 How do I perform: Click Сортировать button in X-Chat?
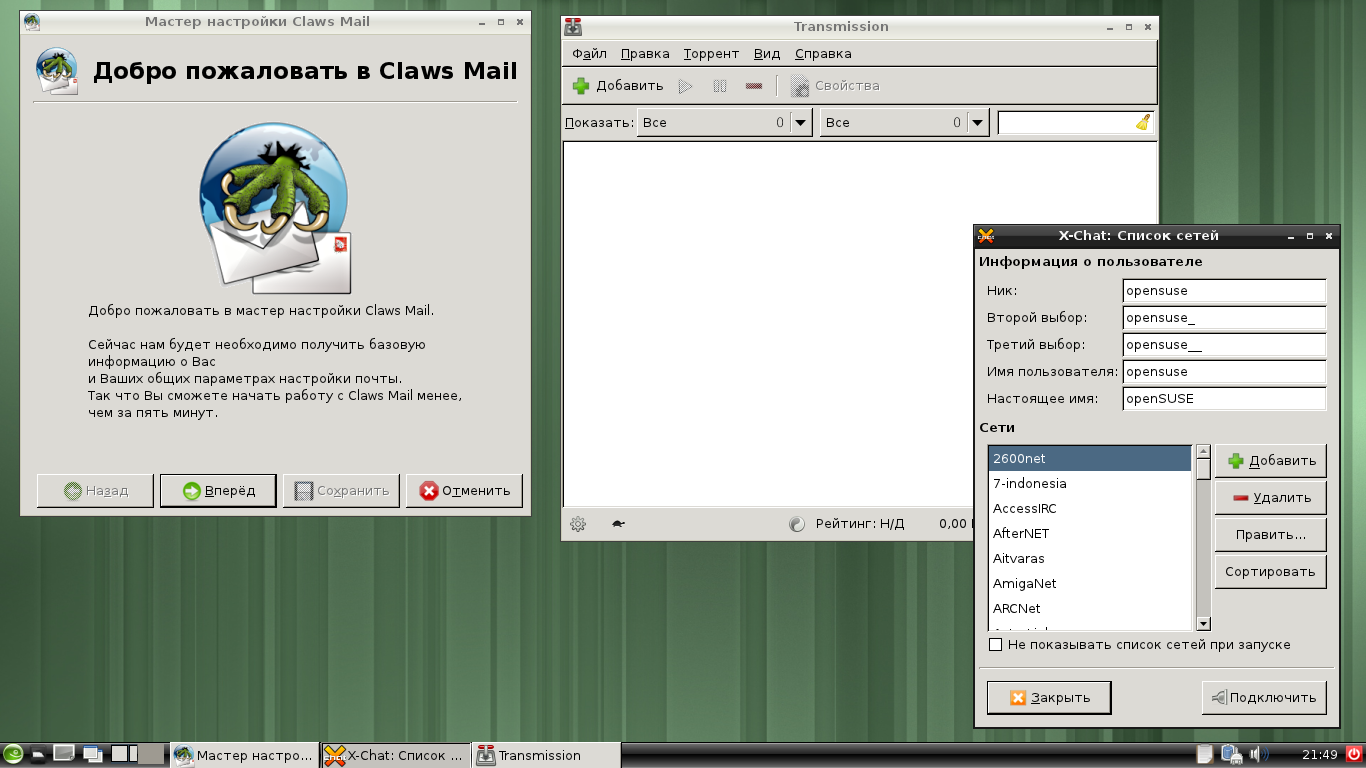(x=1271, y=572)
